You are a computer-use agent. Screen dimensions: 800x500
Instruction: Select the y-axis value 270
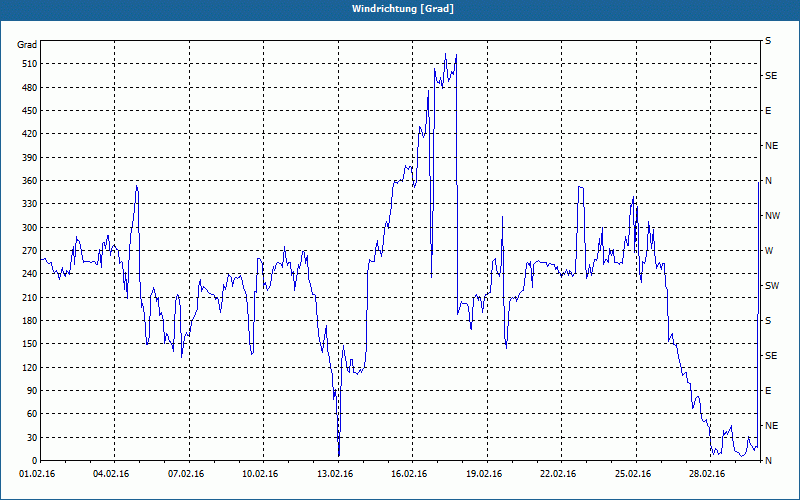point(31,251)
